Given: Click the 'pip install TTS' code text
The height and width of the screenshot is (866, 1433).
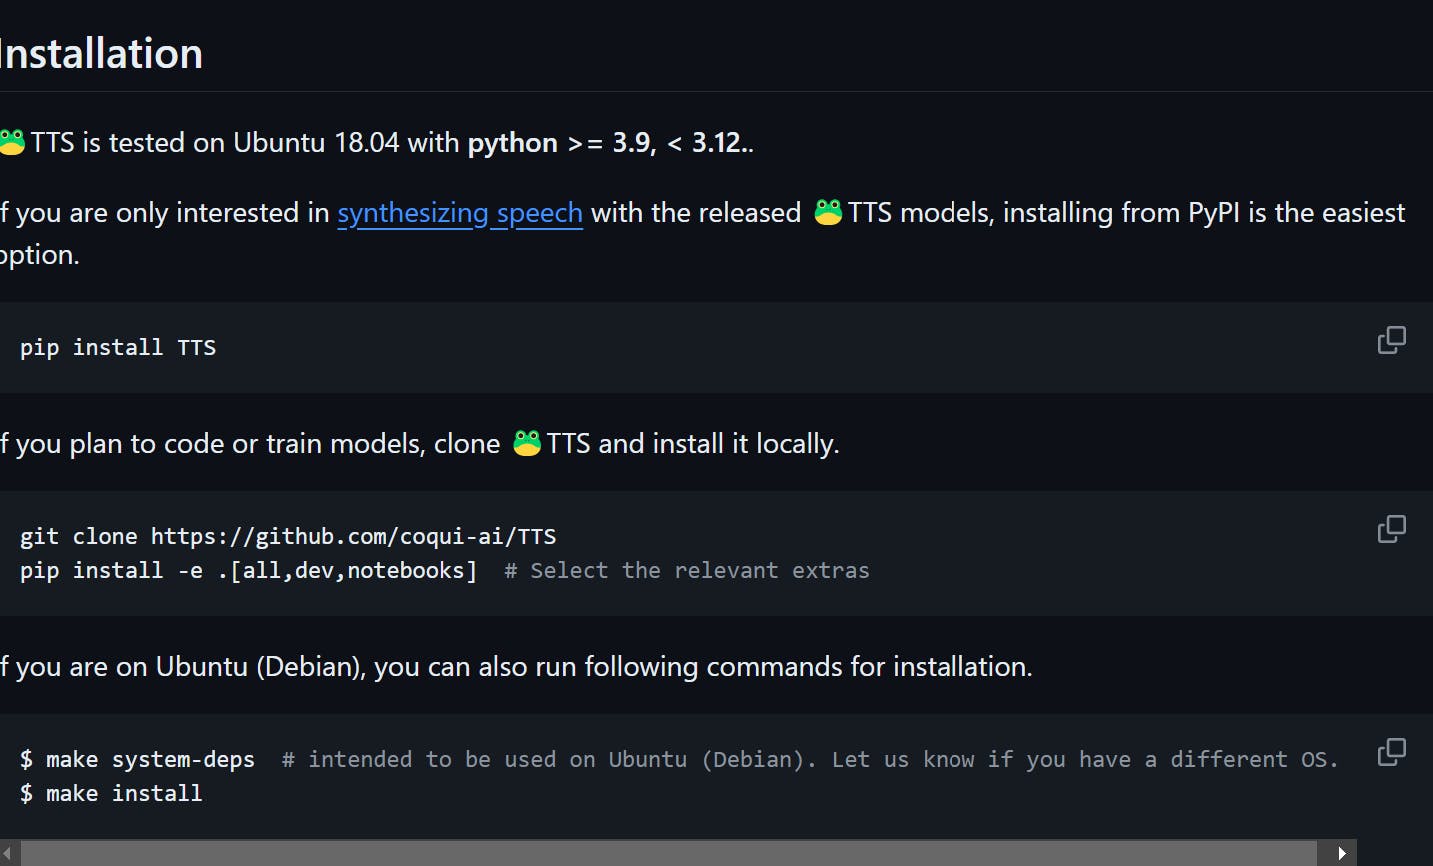Looking at the screenshot, I should click(x=118, y=348).
